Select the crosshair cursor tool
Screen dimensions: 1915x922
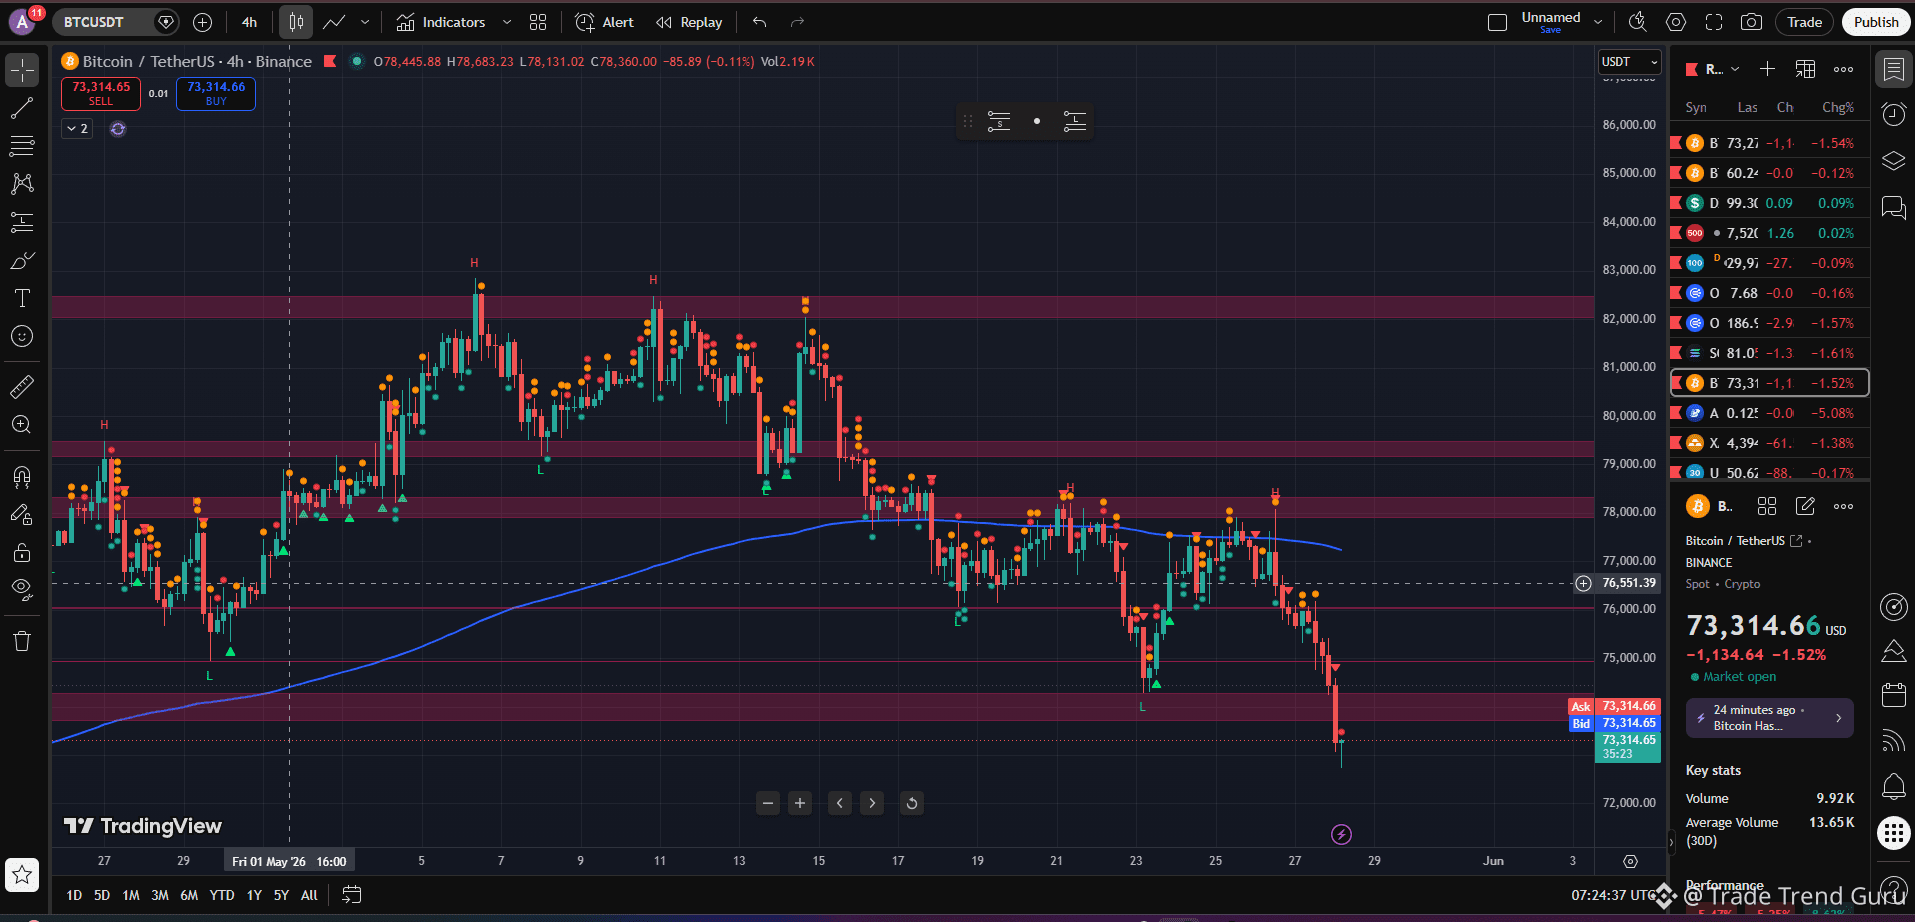[22, 70]
